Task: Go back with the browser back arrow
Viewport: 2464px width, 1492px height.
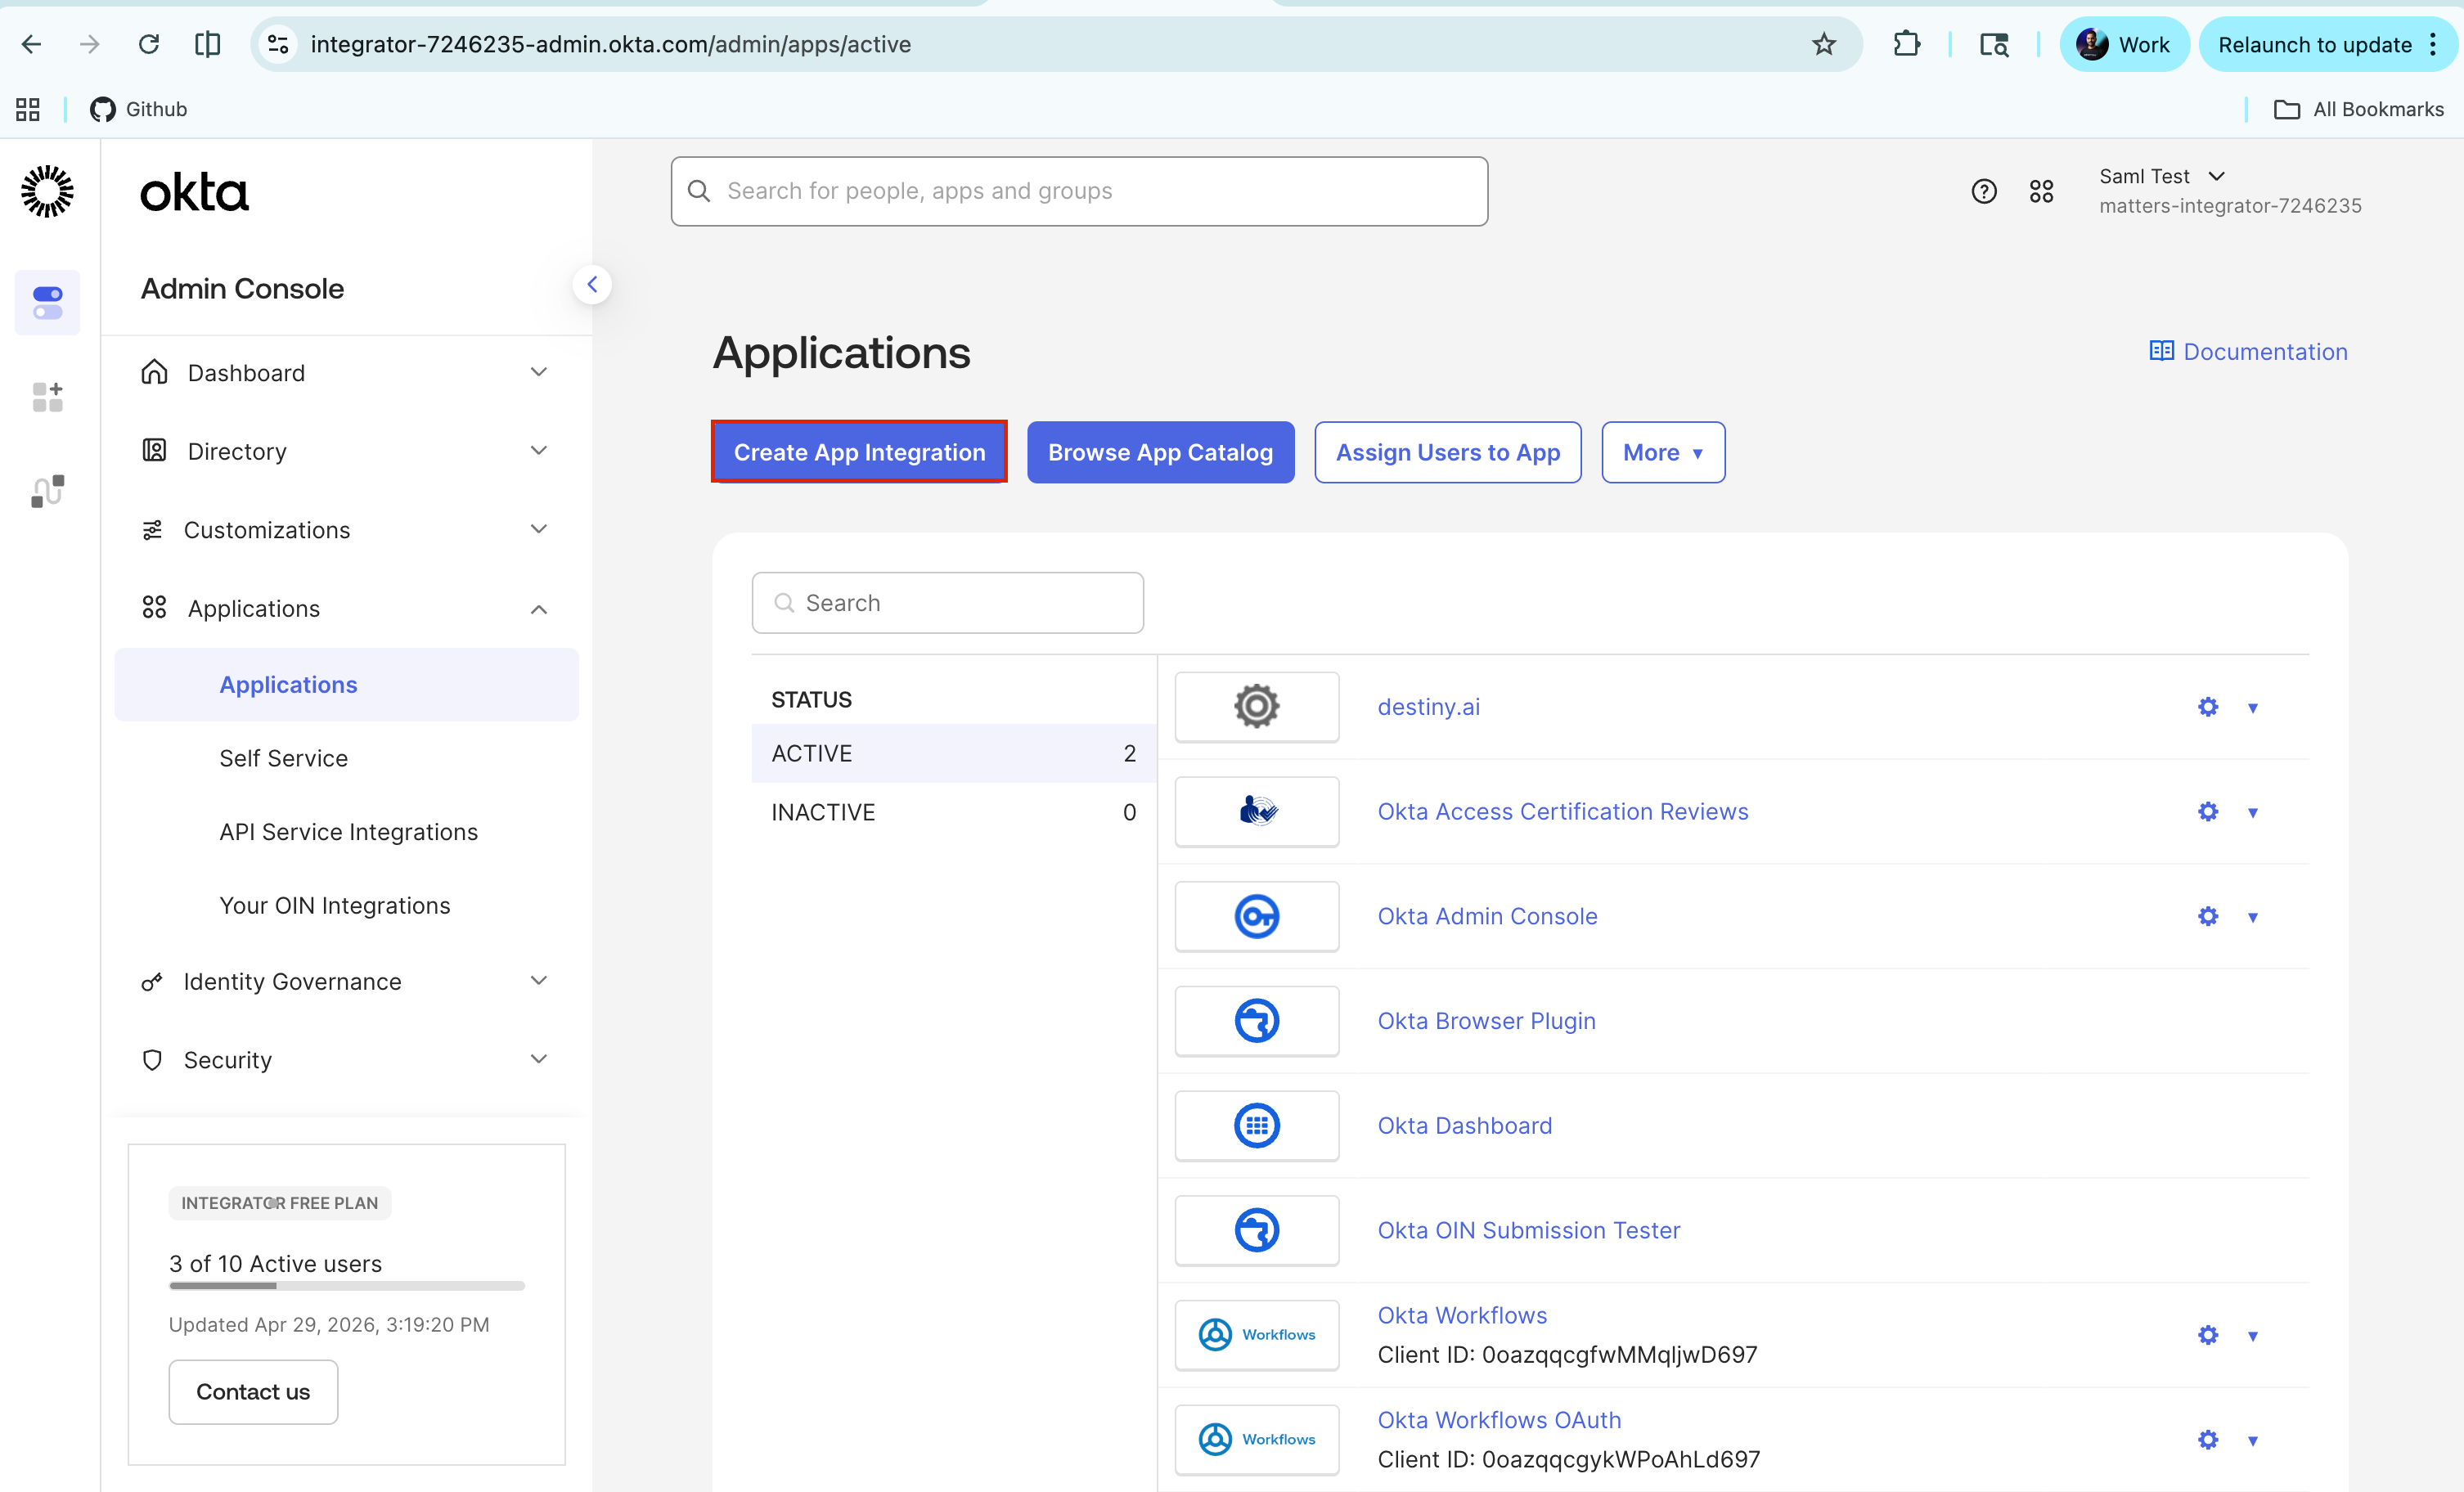Action: click(x=32, y=44)
